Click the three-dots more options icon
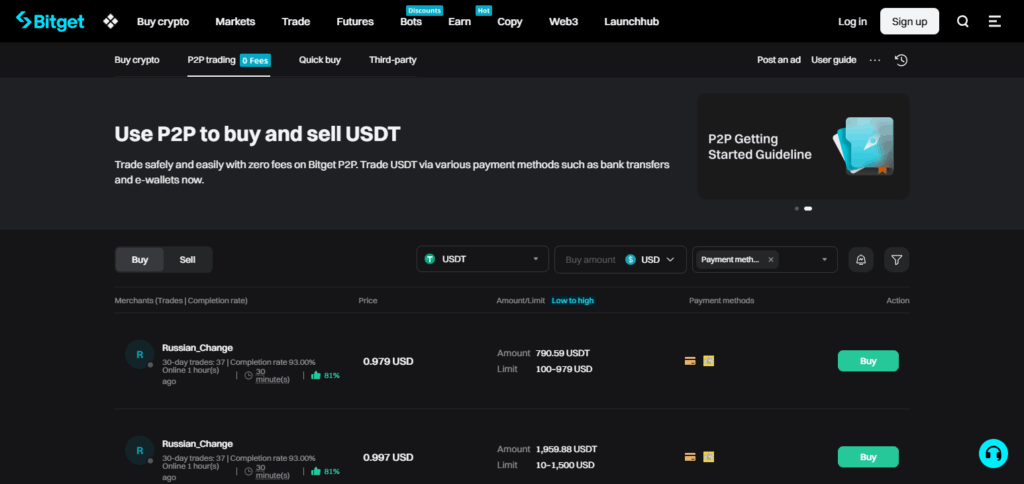The width and height of the screenshot is (1024, 484). coord(875,60)
